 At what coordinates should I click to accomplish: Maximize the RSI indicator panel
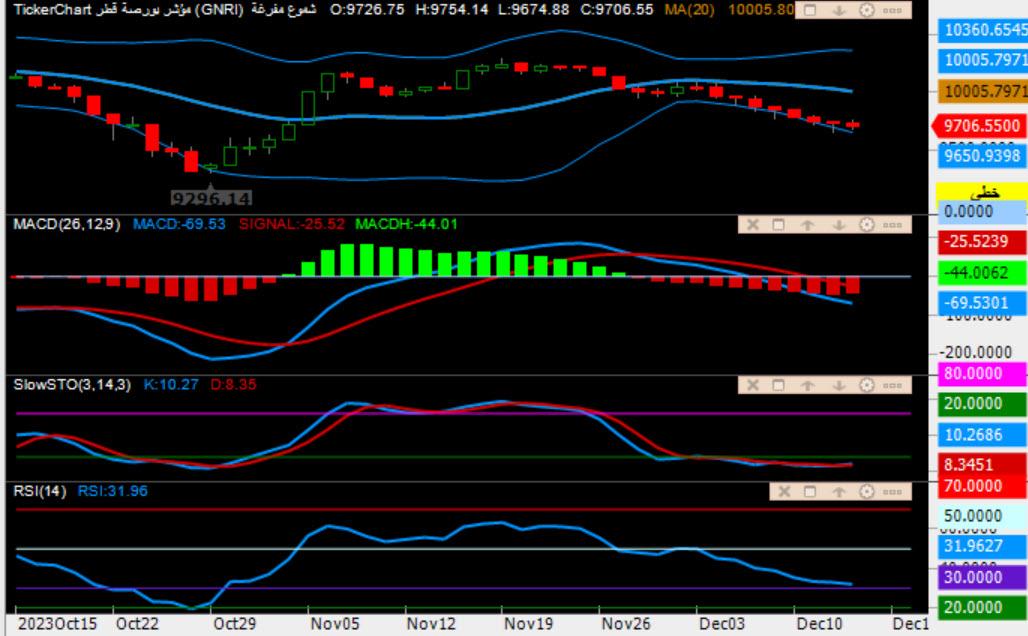tap(810, 492)
